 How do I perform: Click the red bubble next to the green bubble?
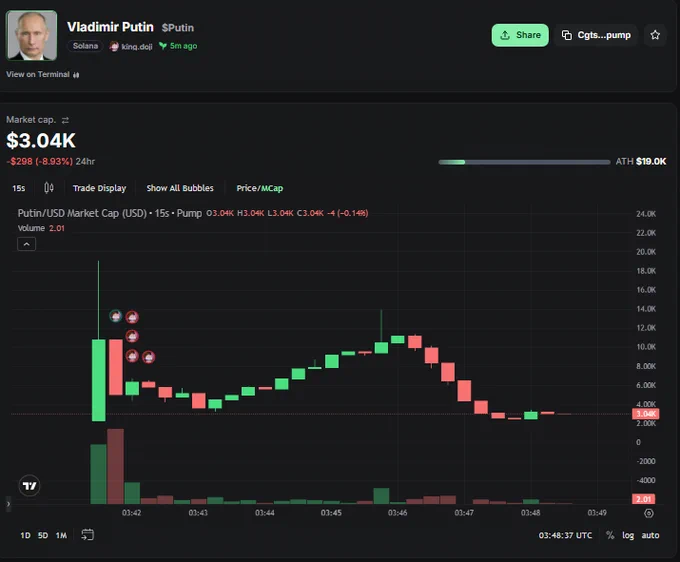[132, 317]
